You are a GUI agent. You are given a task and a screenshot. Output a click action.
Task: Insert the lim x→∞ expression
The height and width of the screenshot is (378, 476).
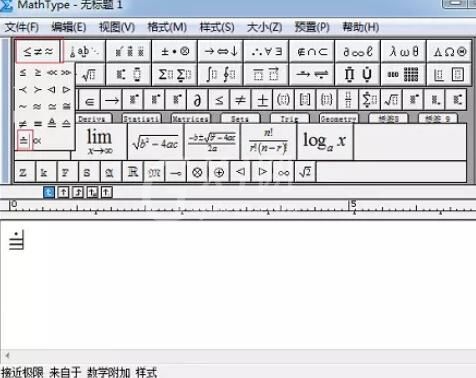(x=99, y=142)
